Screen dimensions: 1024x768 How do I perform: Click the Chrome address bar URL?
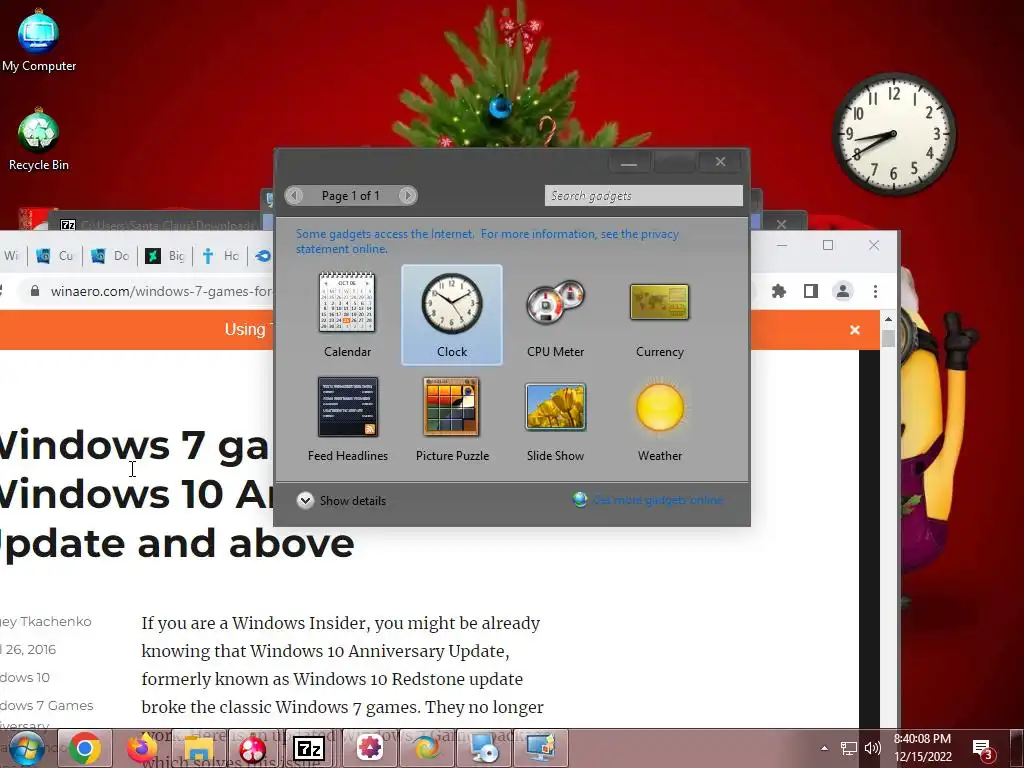tap(161, 291)
